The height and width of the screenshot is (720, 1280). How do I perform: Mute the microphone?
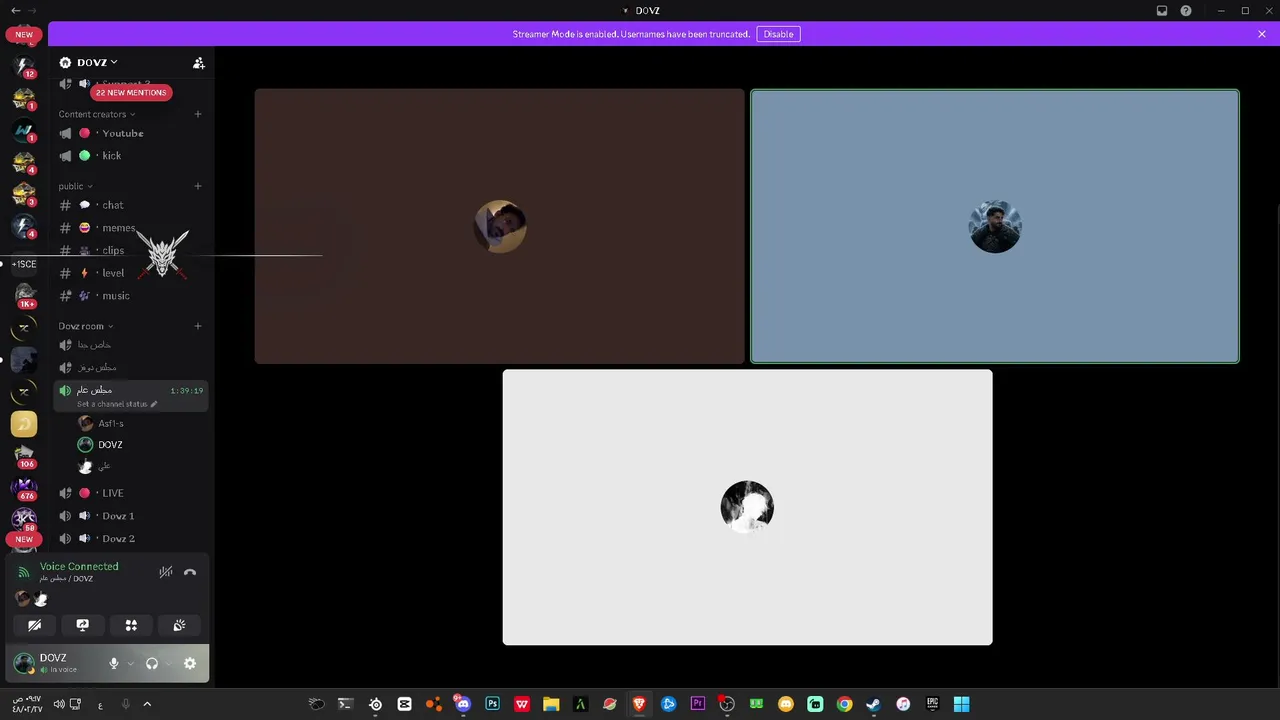coord(114,663)
